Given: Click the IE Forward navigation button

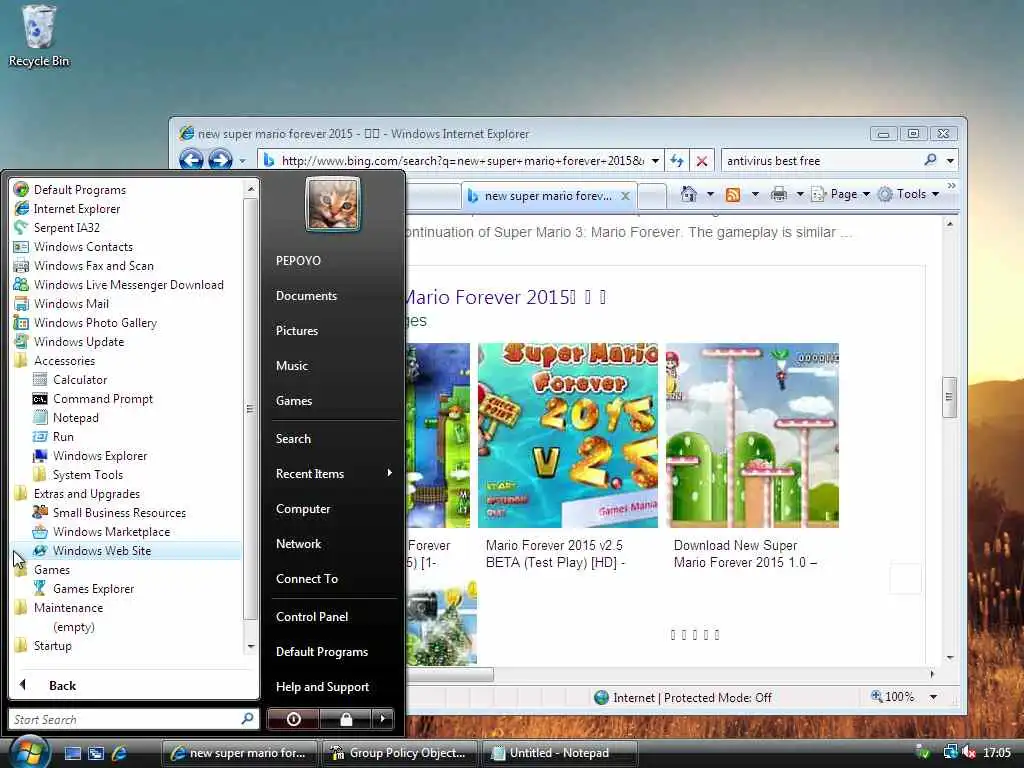Looking at the screenshot, I should coord(220,160).
